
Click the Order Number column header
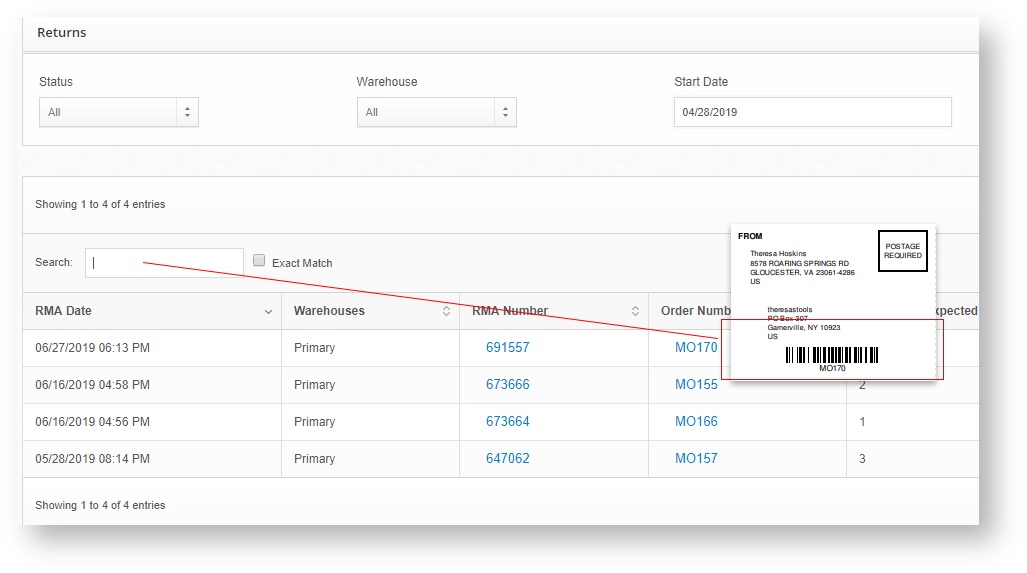pyautogui.click(x=696, y=311)
